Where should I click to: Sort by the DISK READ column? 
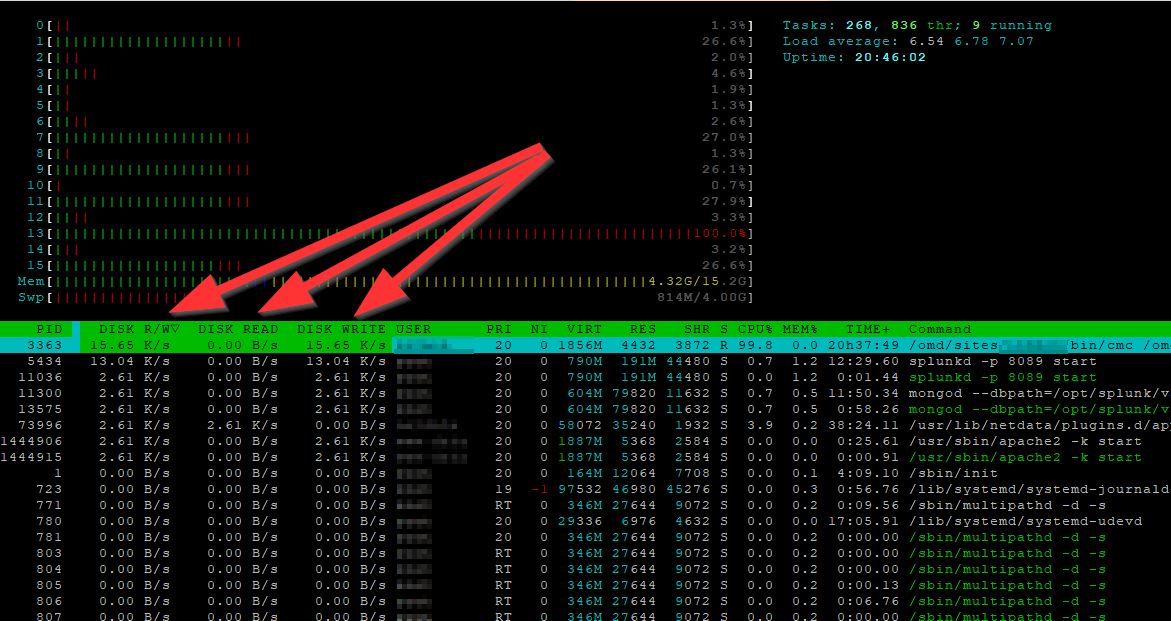238,329
